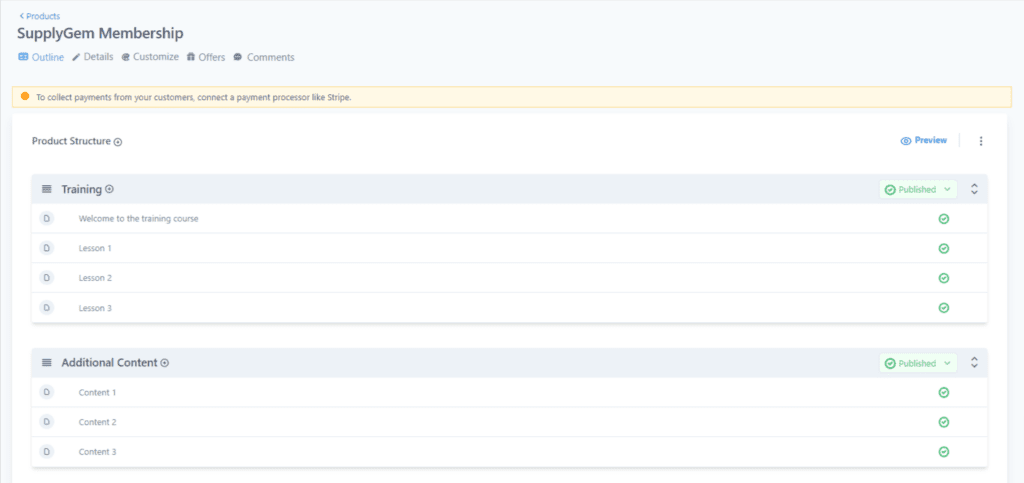
Task: Open the Content 1 row
Action: tap(509, 392)
